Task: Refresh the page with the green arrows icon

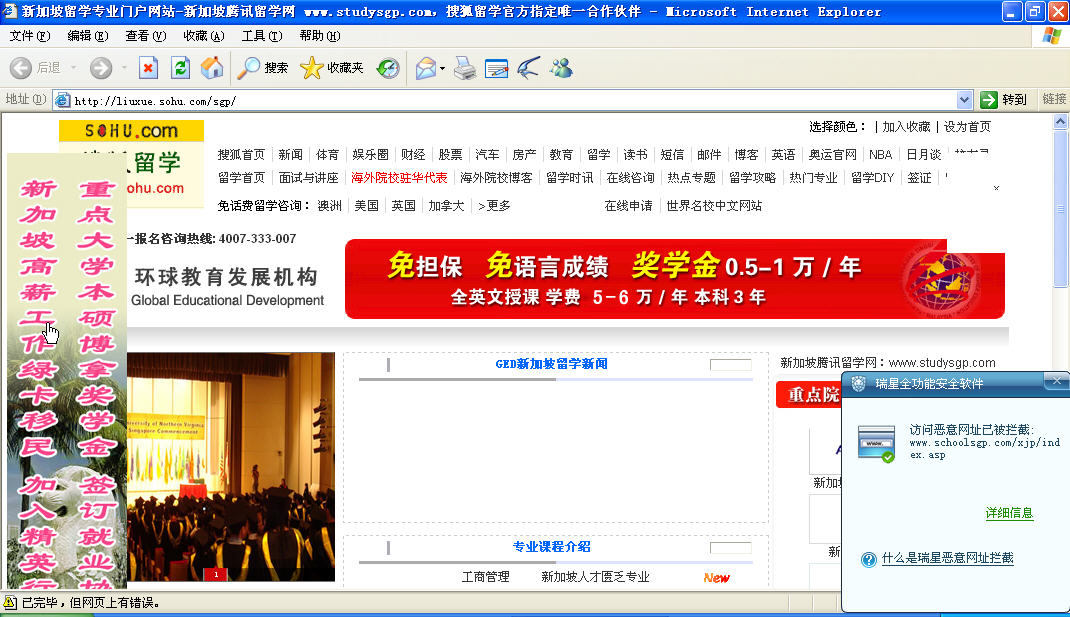Action: (x=180, y=68)
